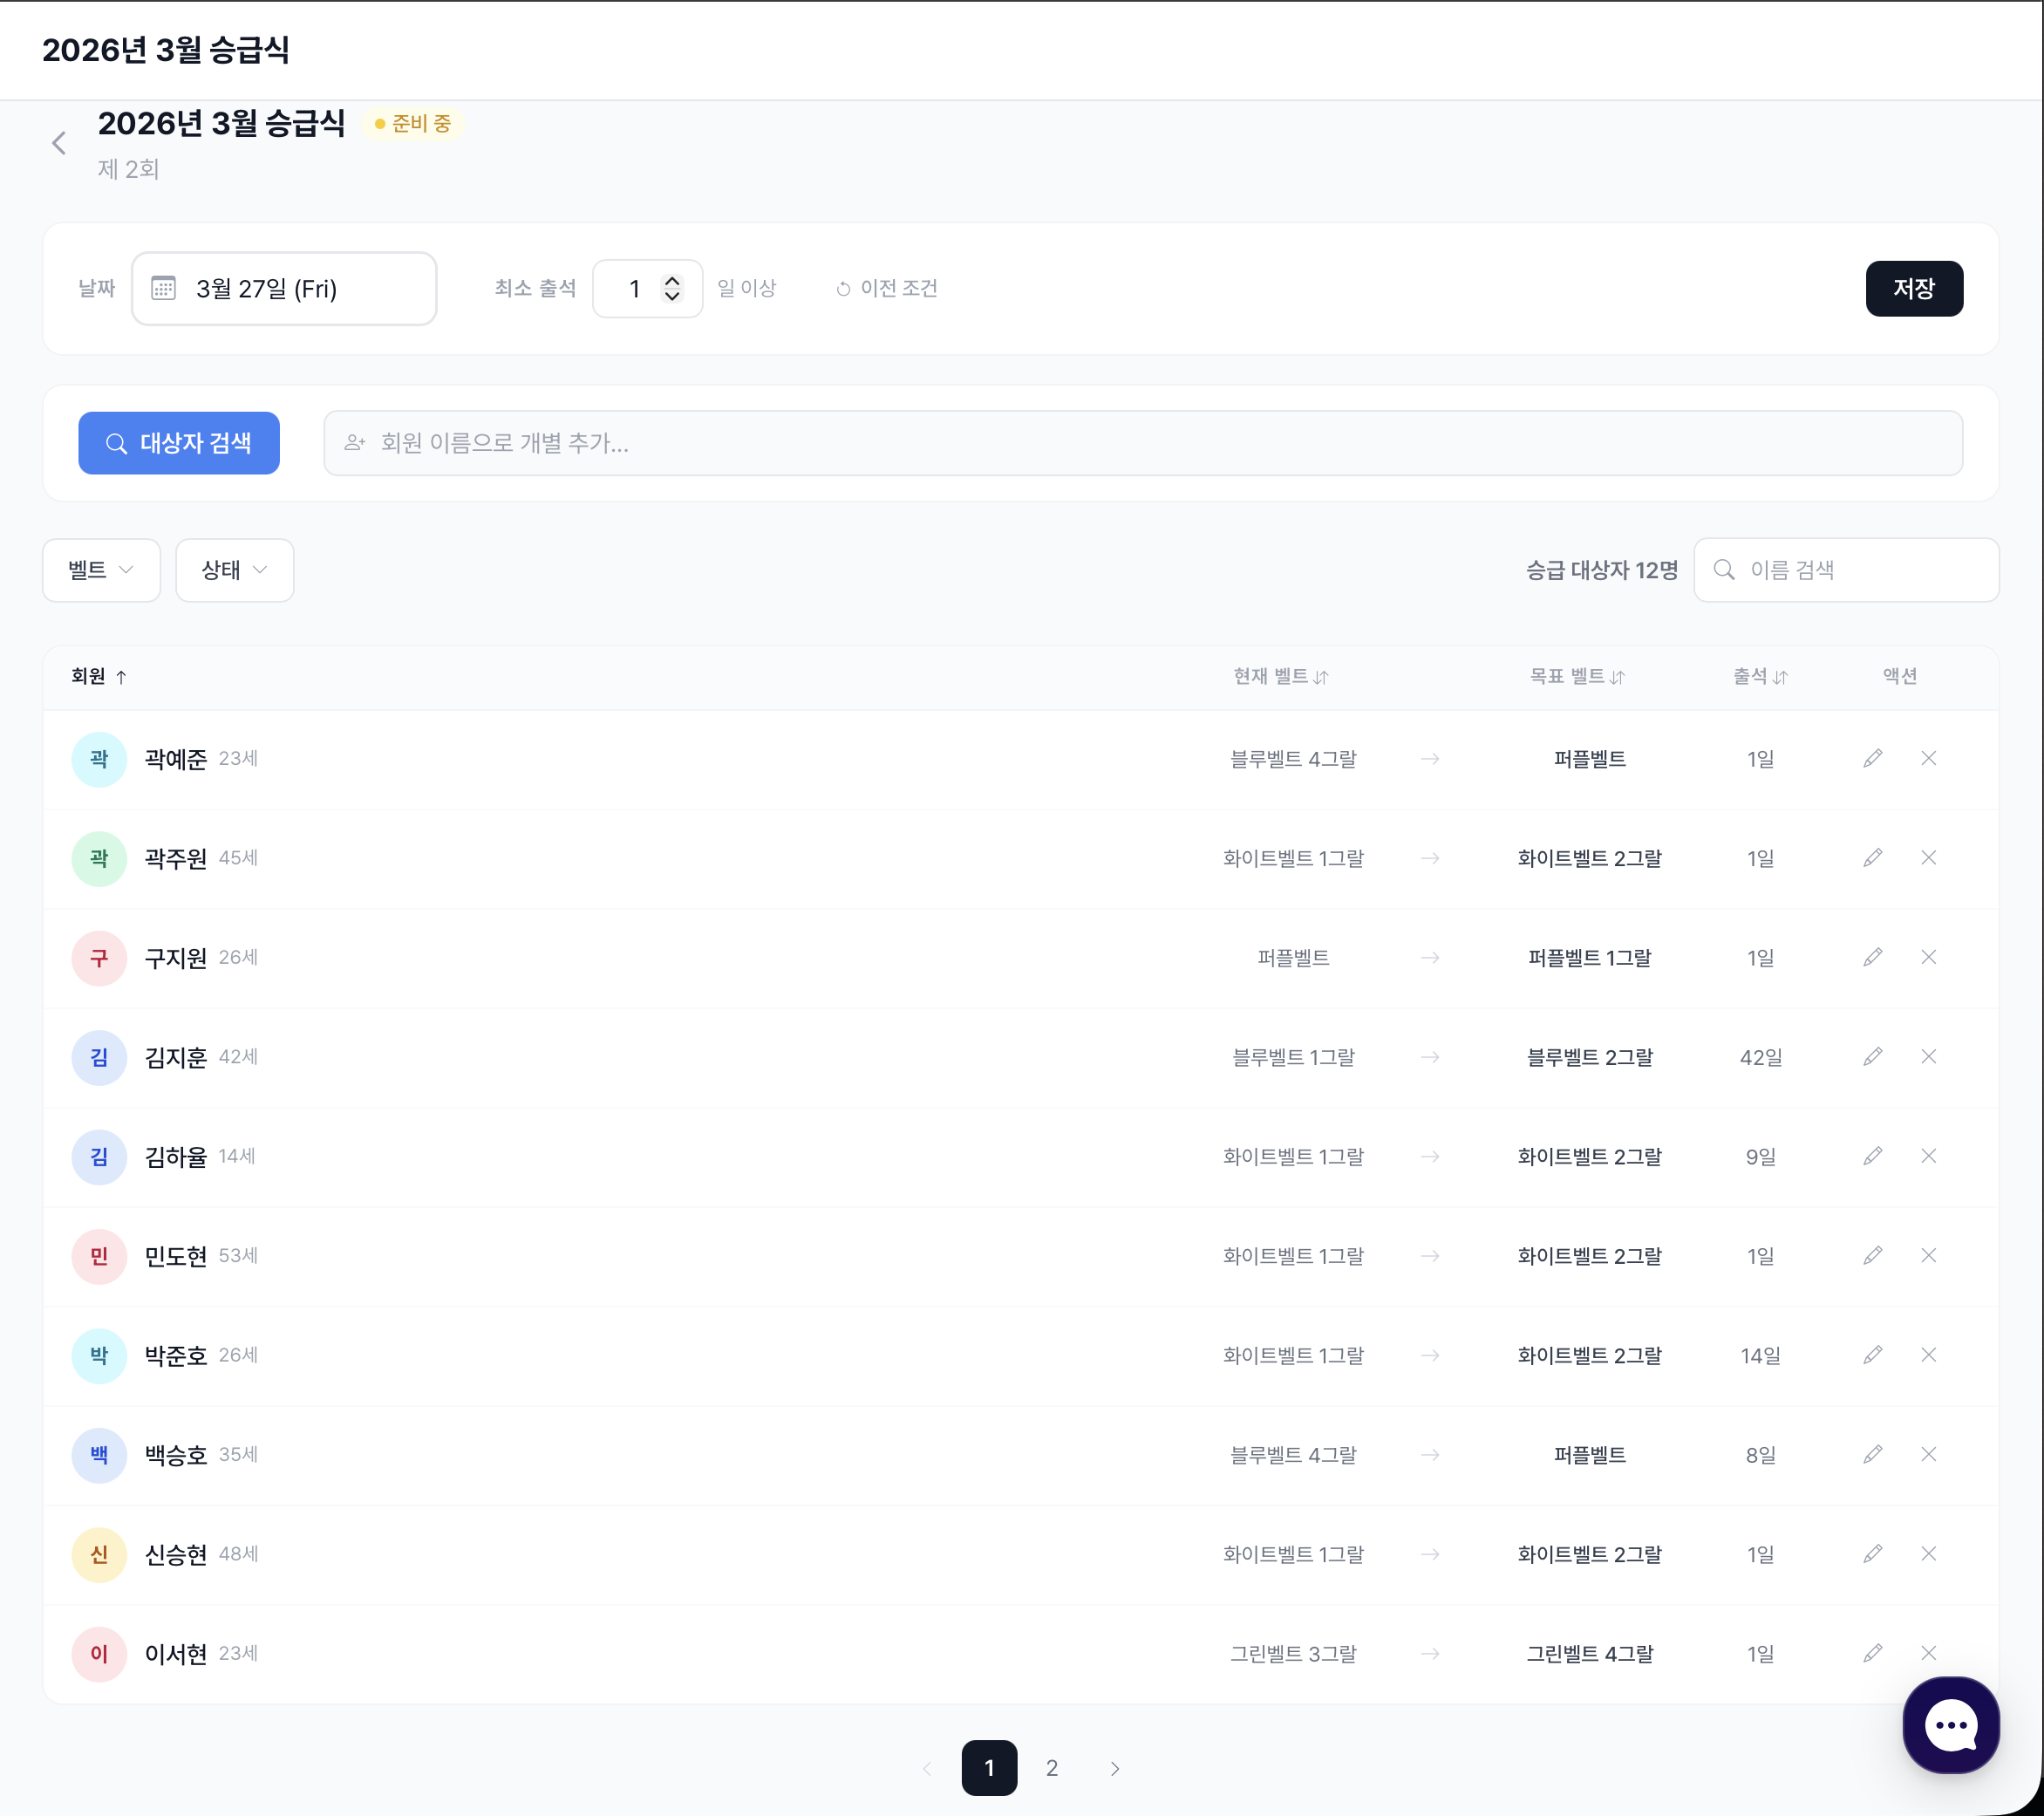Screen dimensions: 2044x1816
Task: Click edit pencil for 곽예준 row
Action: (x=1872, y=758)
